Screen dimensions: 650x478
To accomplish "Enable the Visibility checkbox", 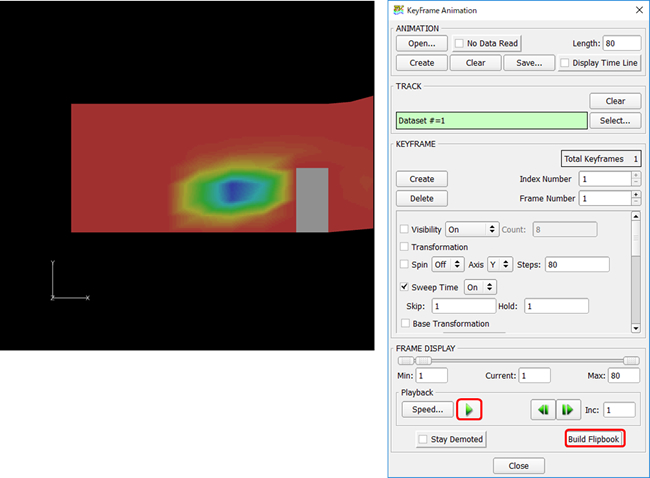I will (404, 229).
